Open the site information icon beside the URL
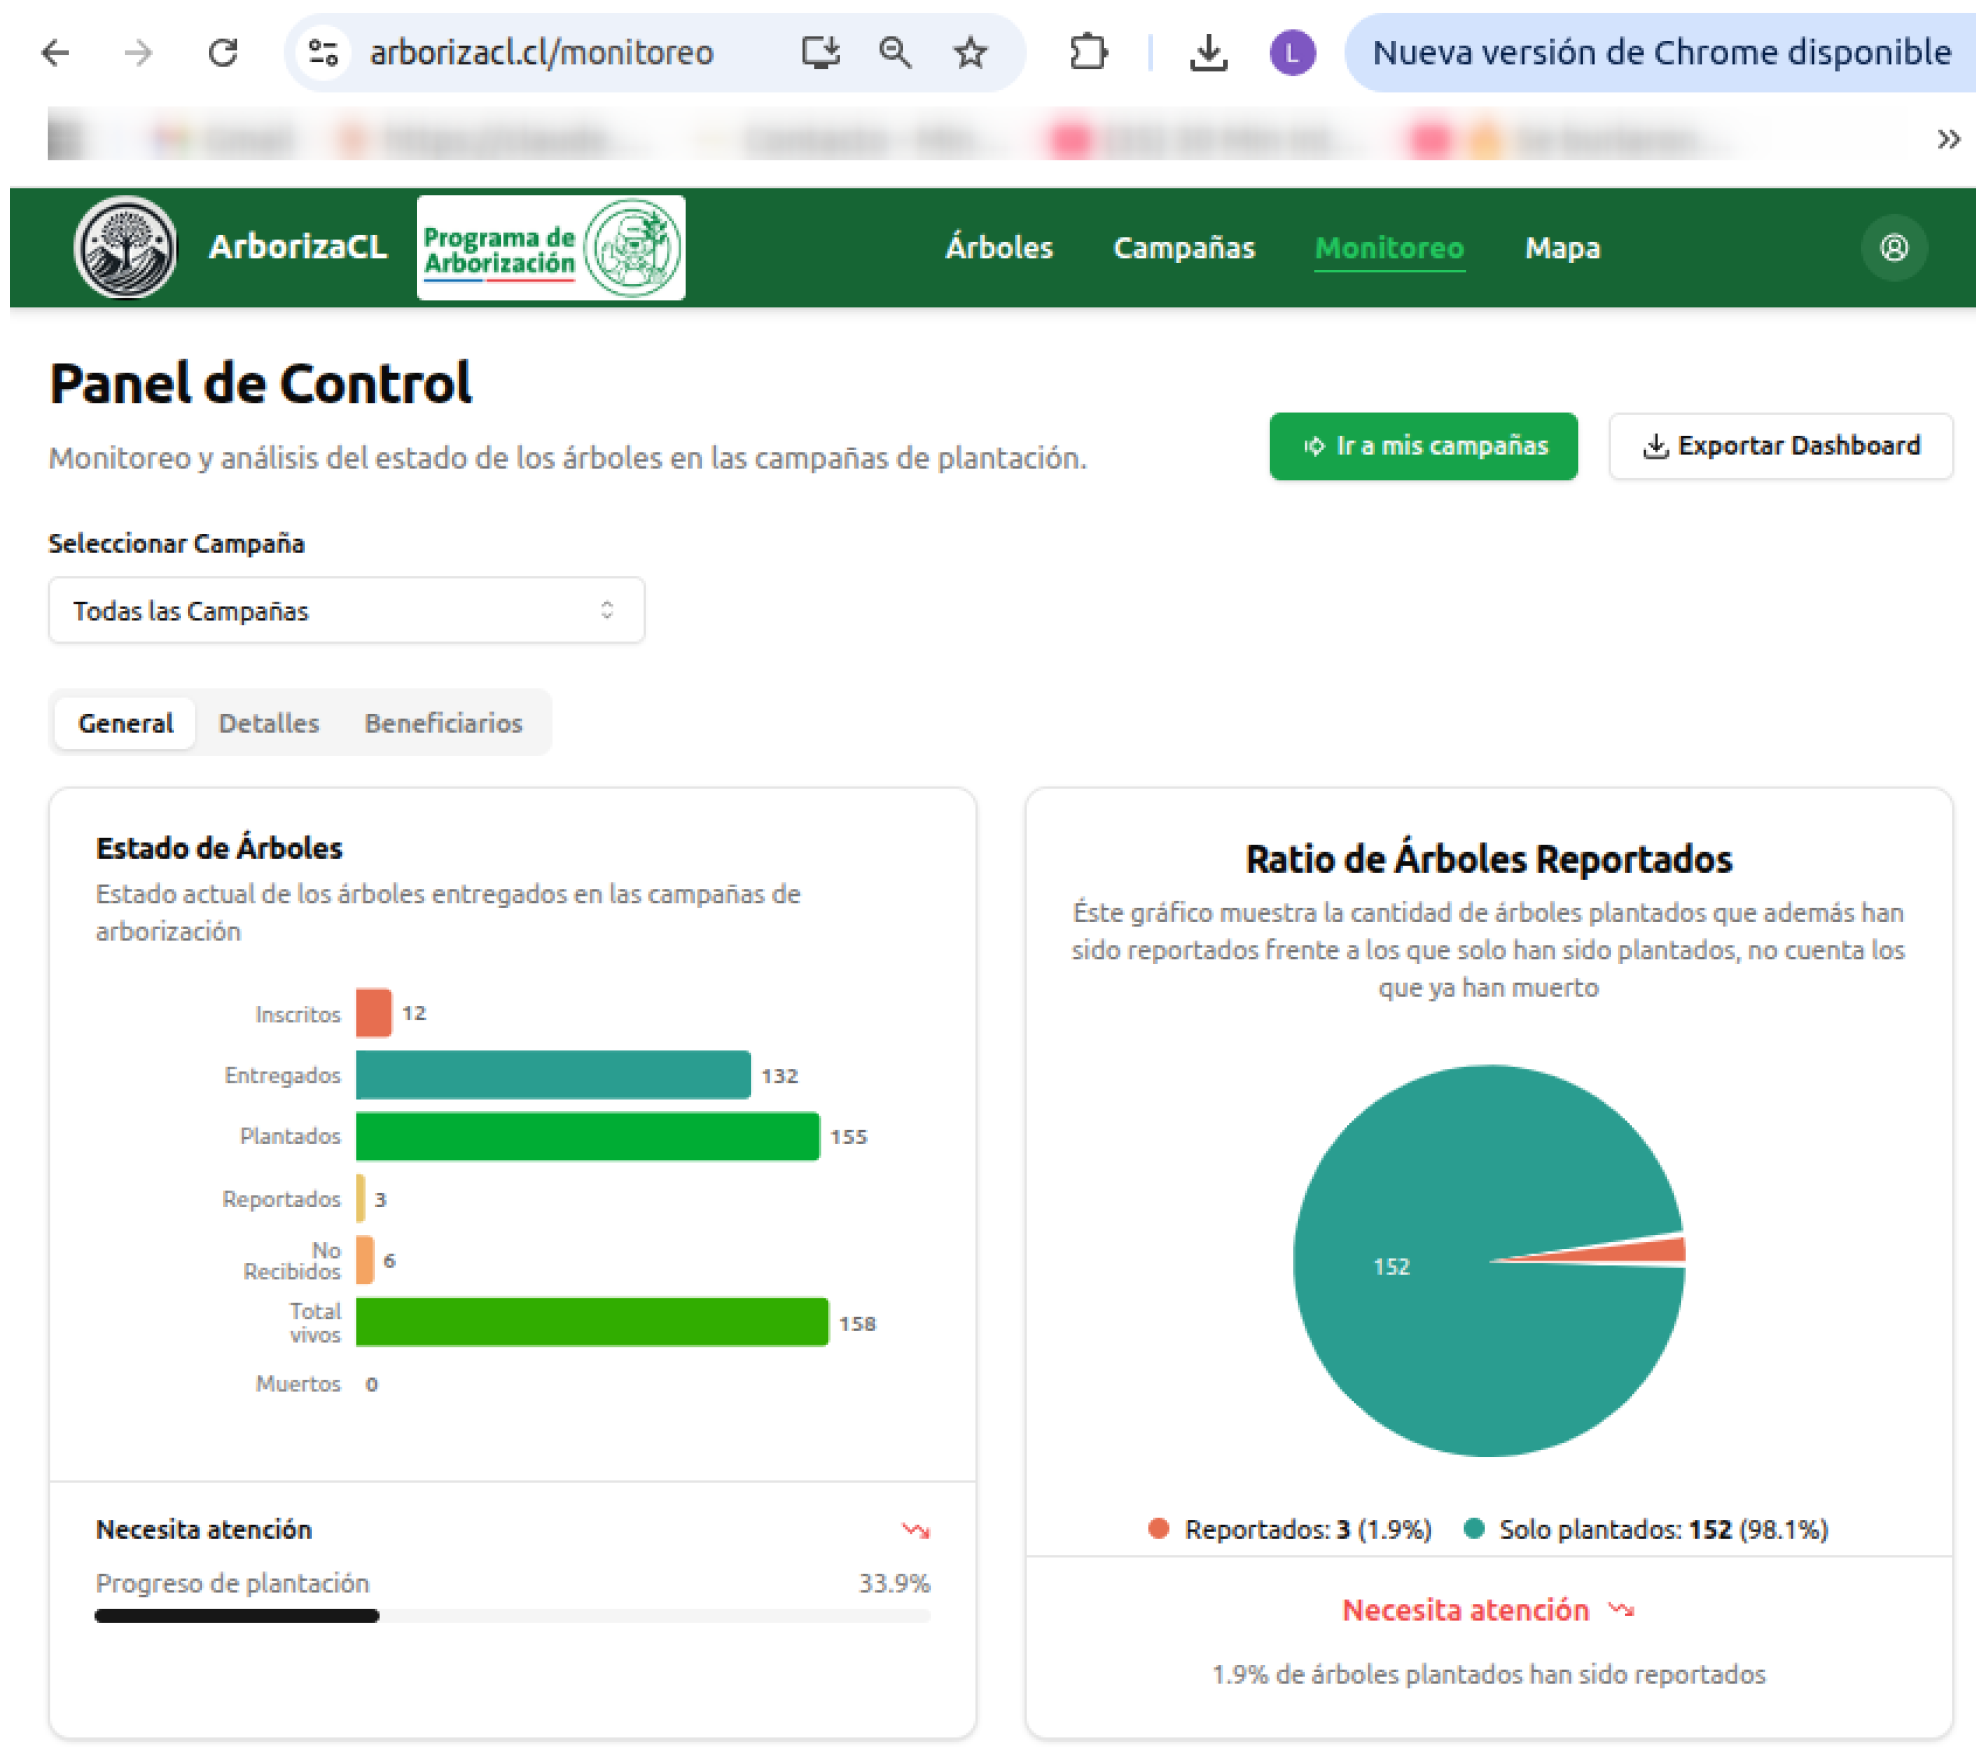This screenshot has height=1752, width=1984. pos(323,52)
